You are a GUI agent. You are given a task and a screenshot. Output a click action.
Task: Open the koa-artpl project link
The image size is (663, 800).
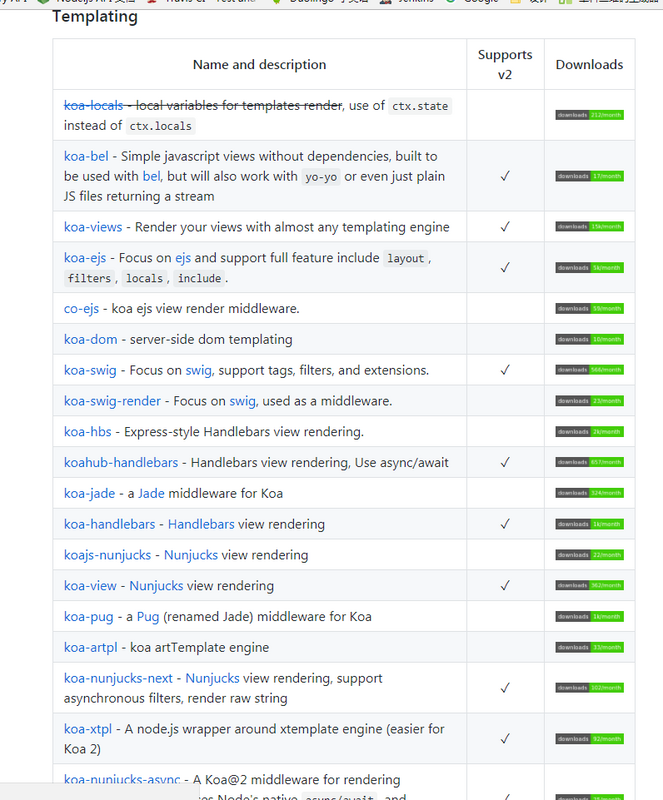(92, 647)
